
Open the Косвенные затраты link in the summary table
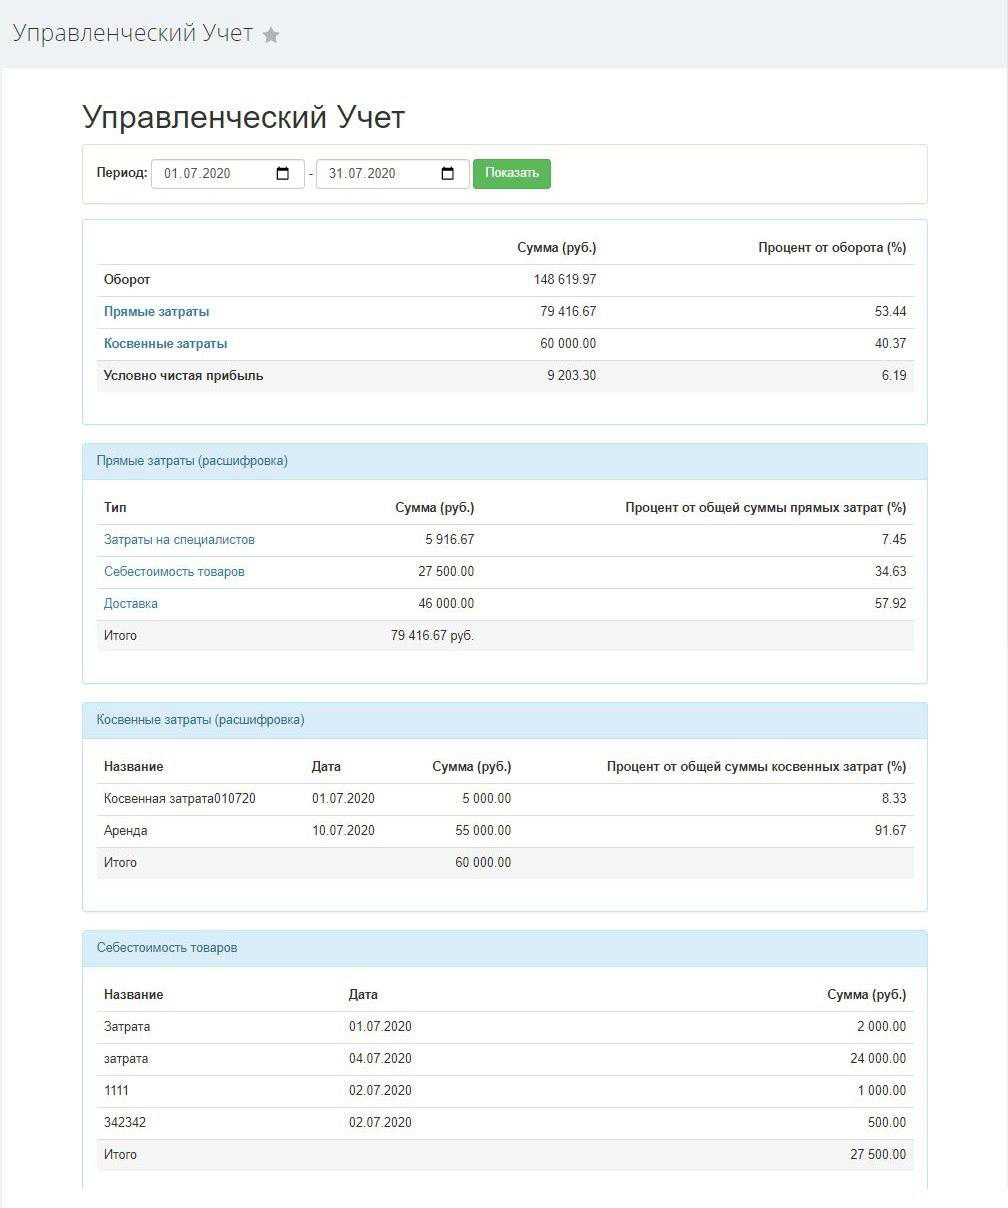click(165, 344)
